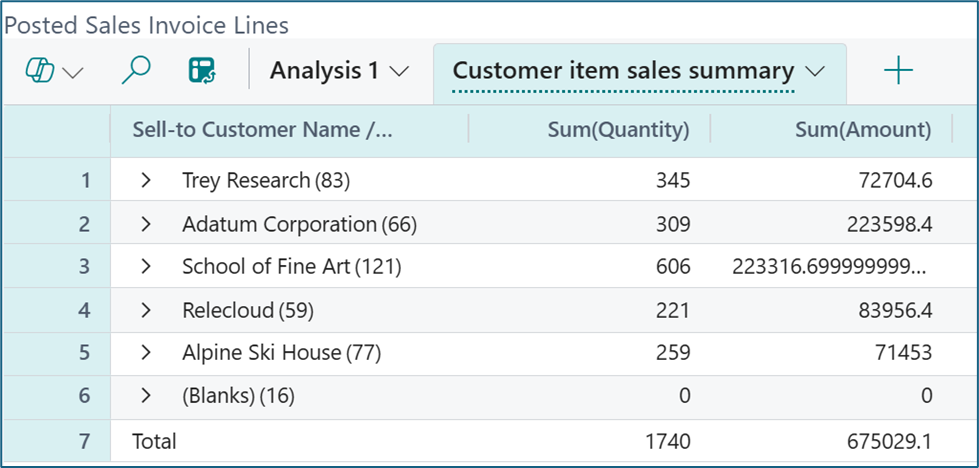Select row number 3 header cell
Viewport: 979px width, 468px height.
coord(84,267)
